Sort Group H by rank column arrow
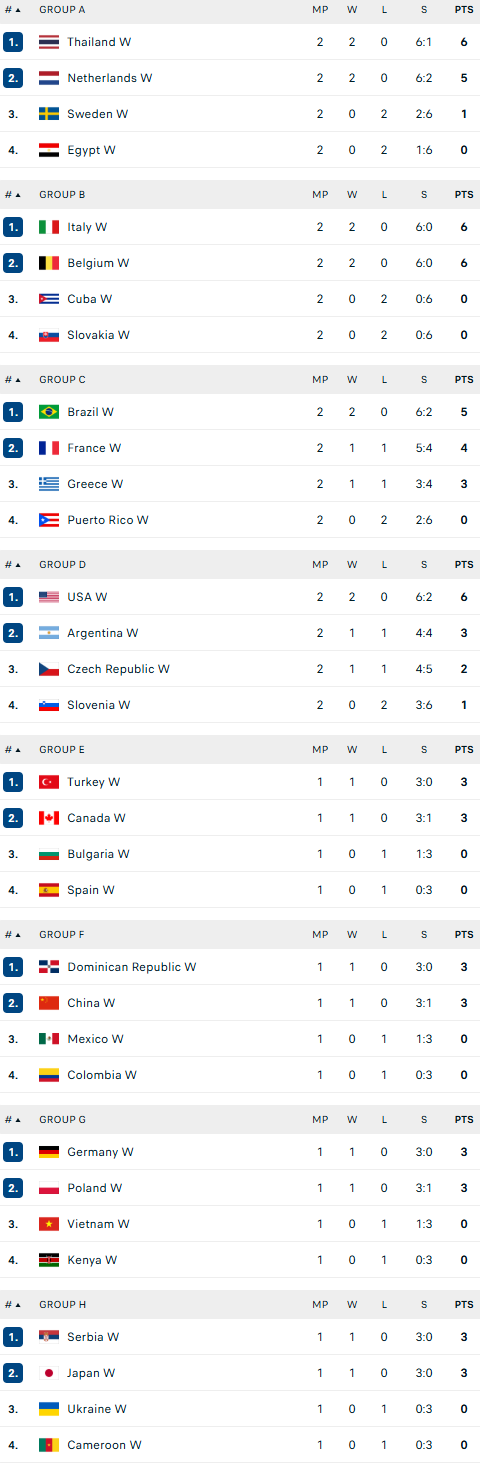The image size is (480, 1463). 17,1305
